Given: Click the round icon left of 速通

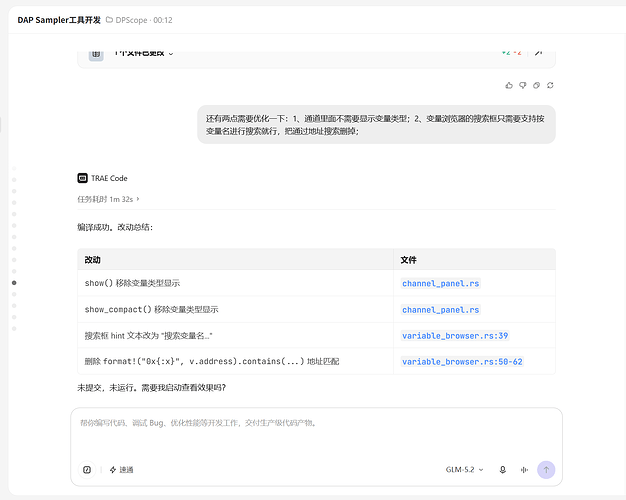Looking at the screenshot, I should coord(87,470).
